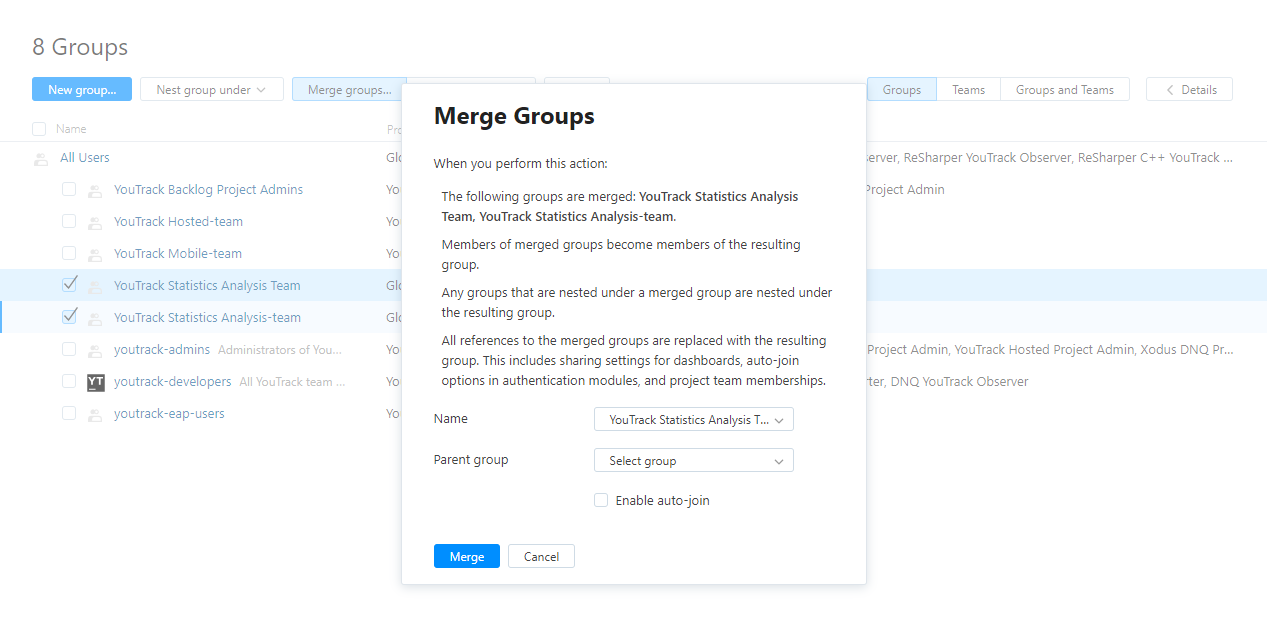Check the YouTrack Backlog Project Admins checkbox
Screen dimensions: 1267x642
coord(69,189)
